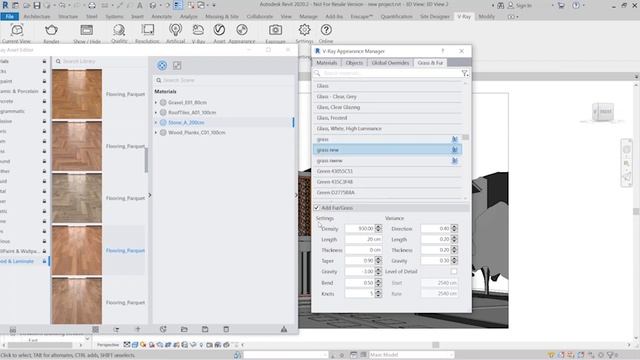Screen dimensions: 640x360
Task: Click the Search Library field
Action: (x=99, y=61)
